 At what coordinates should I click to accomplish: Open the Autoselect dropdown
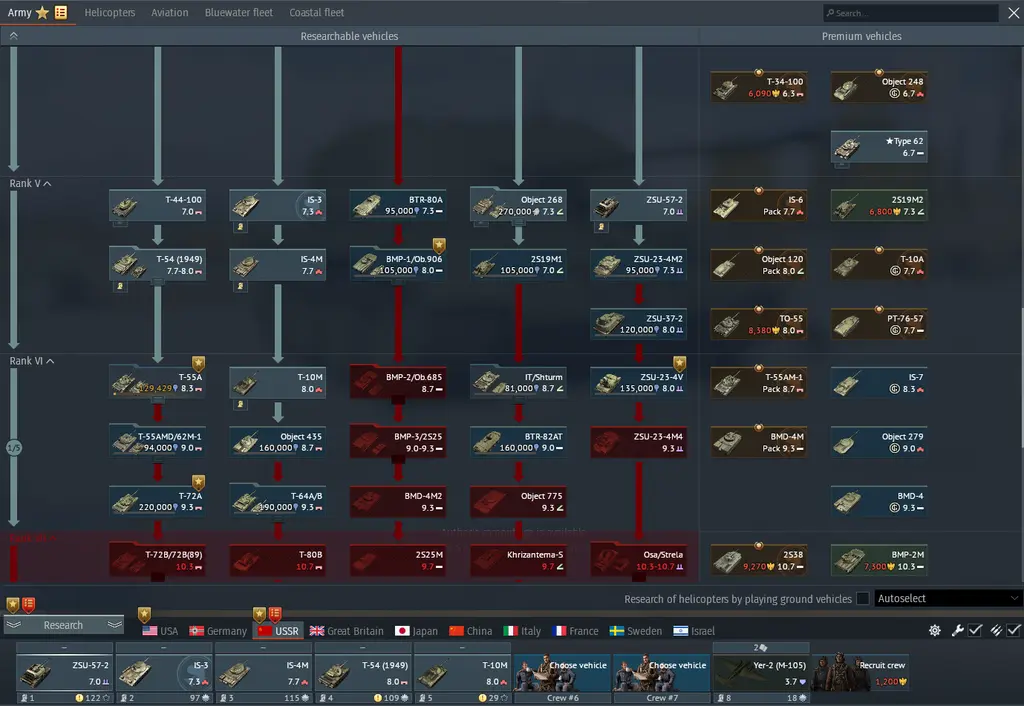pyautogui.click(x=947, y=599)
